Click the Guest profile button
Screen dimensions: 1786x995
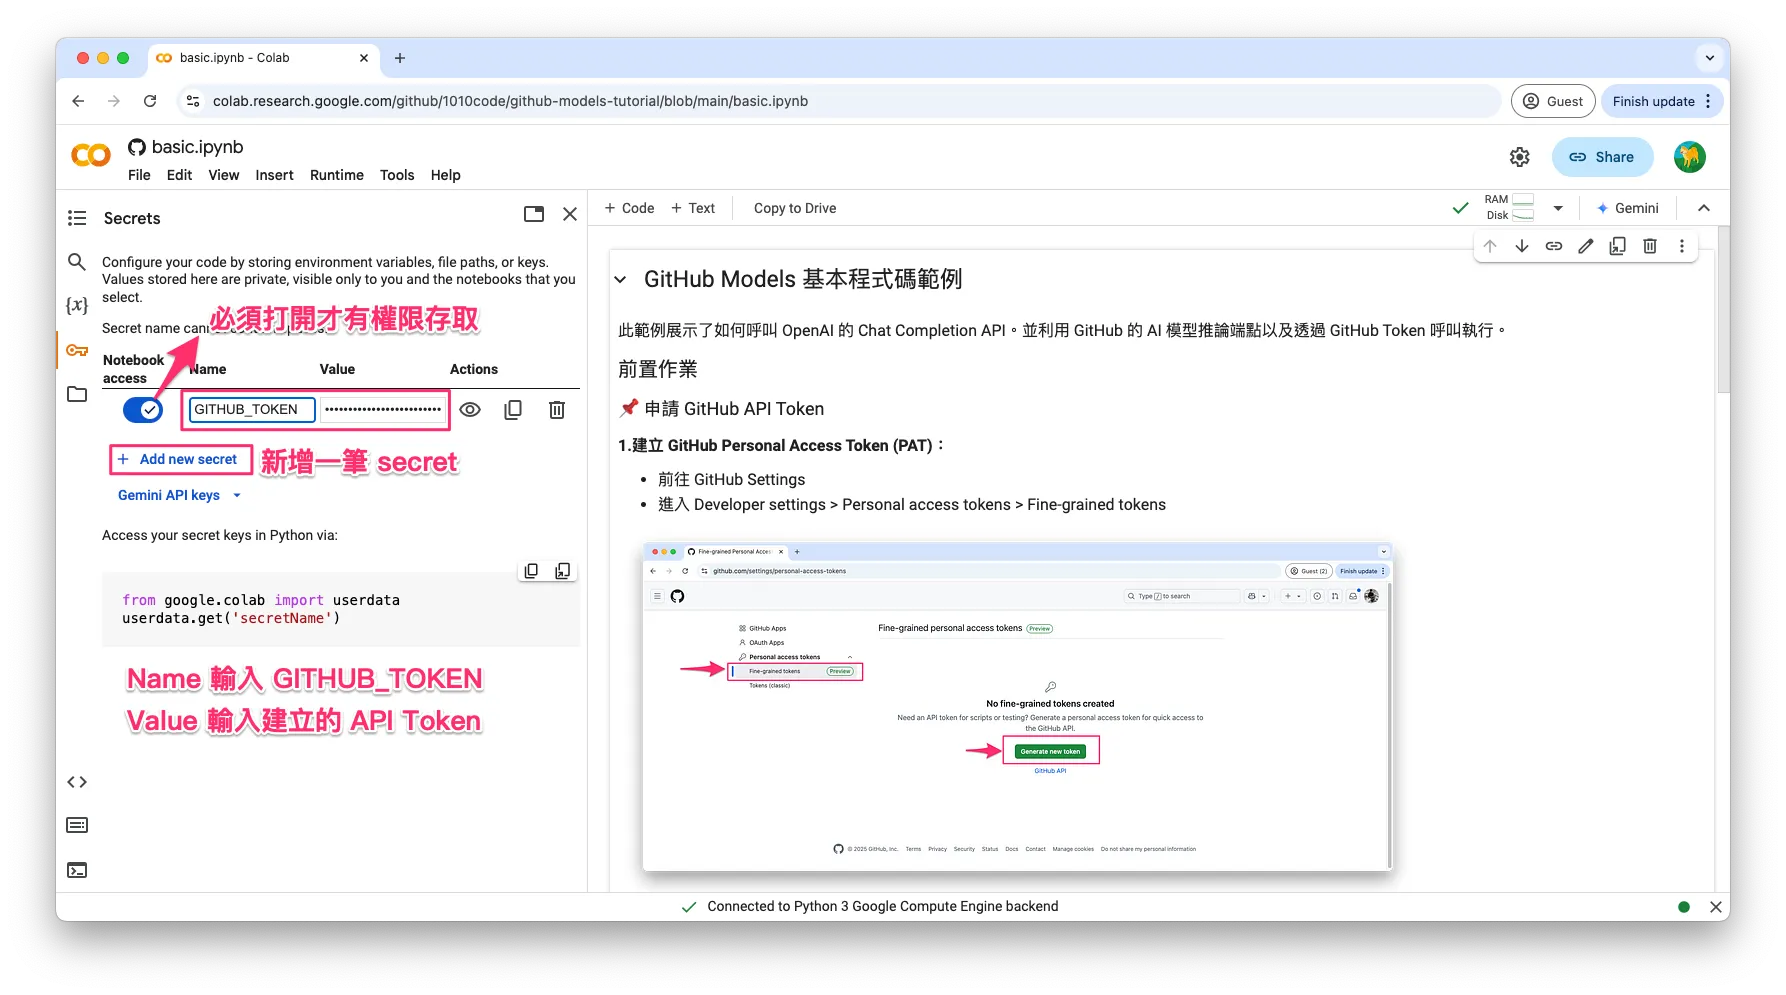pos(1553,101)
